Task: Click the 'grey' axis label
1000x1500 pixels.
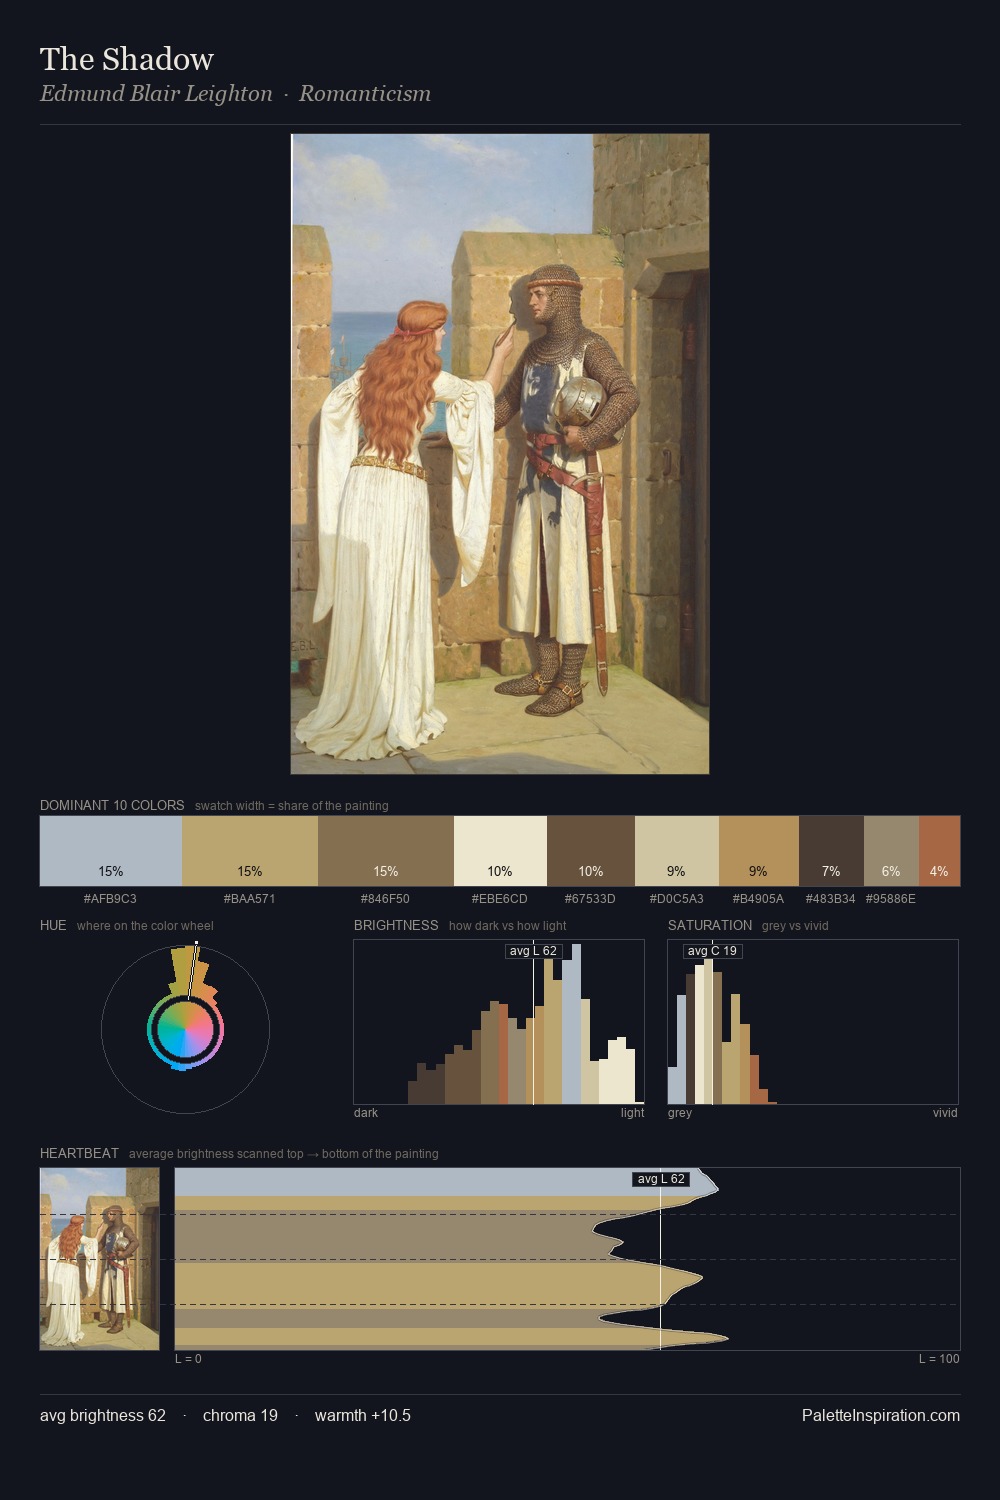Action: pyautogui.click(x=680, y=1112)
